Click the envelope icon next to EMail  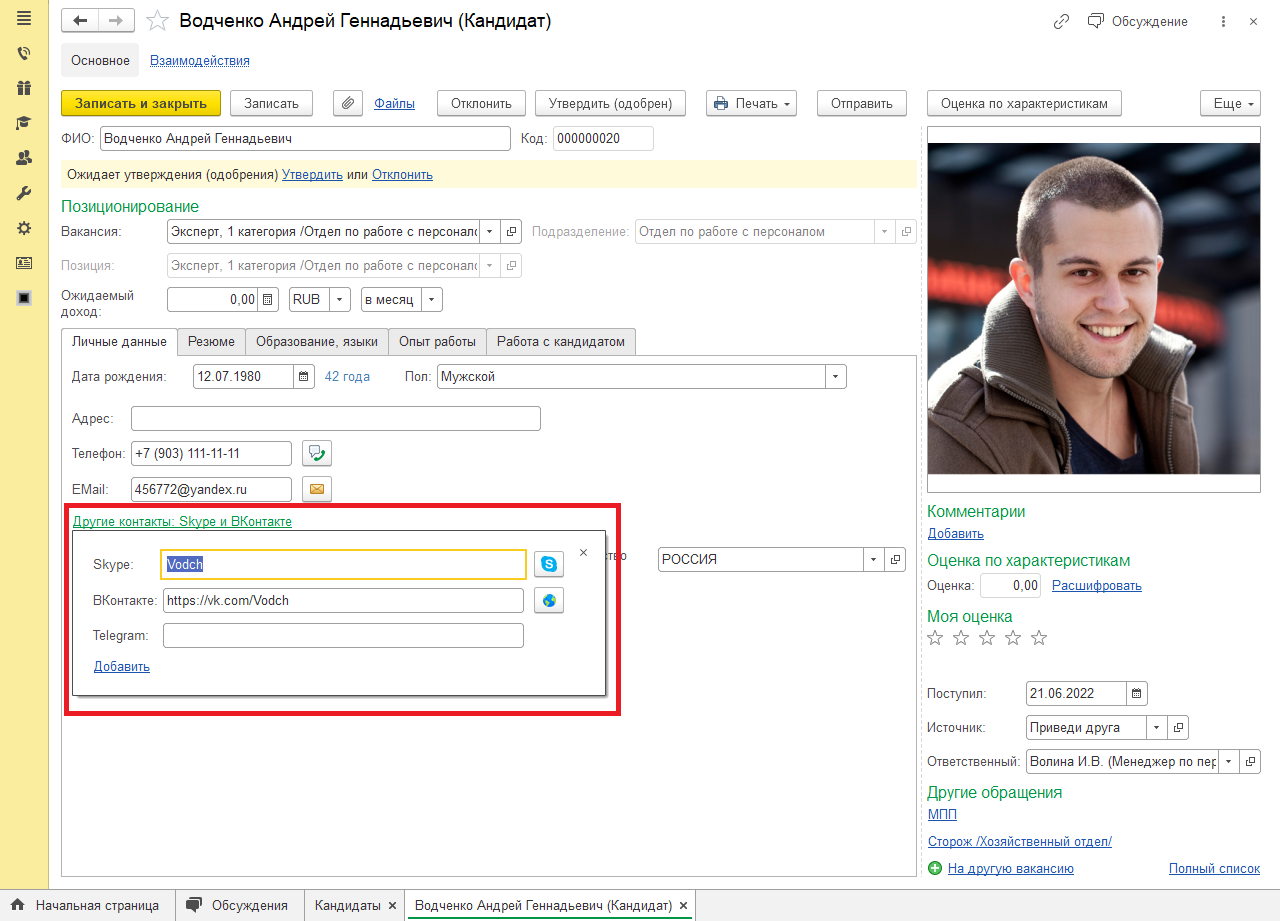317,489
